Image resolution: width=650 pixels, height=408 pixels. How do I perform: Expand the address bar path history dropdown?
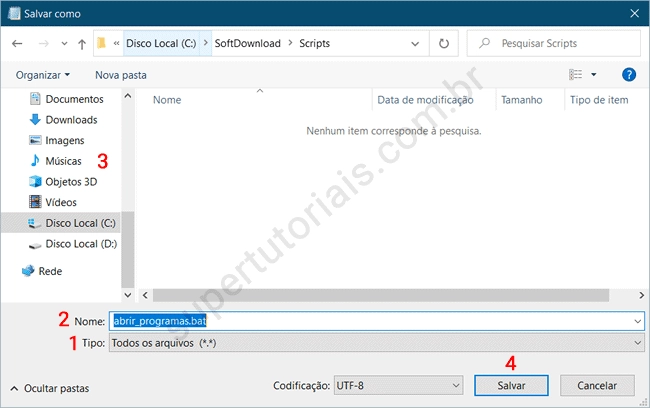tap(417, 44)
